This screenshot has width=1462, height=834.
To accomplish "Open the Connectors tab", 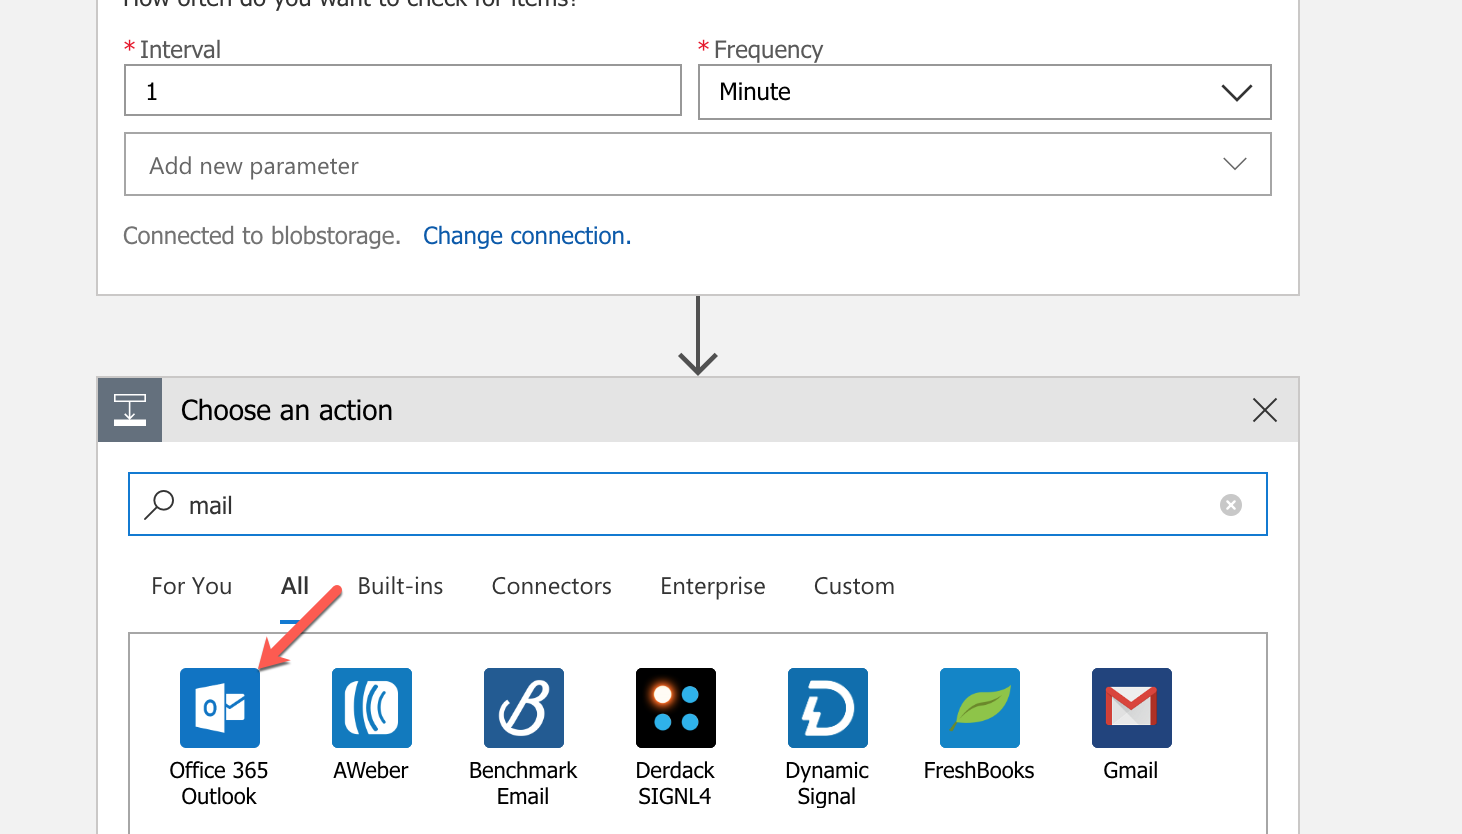I will (x=552, y=586).
